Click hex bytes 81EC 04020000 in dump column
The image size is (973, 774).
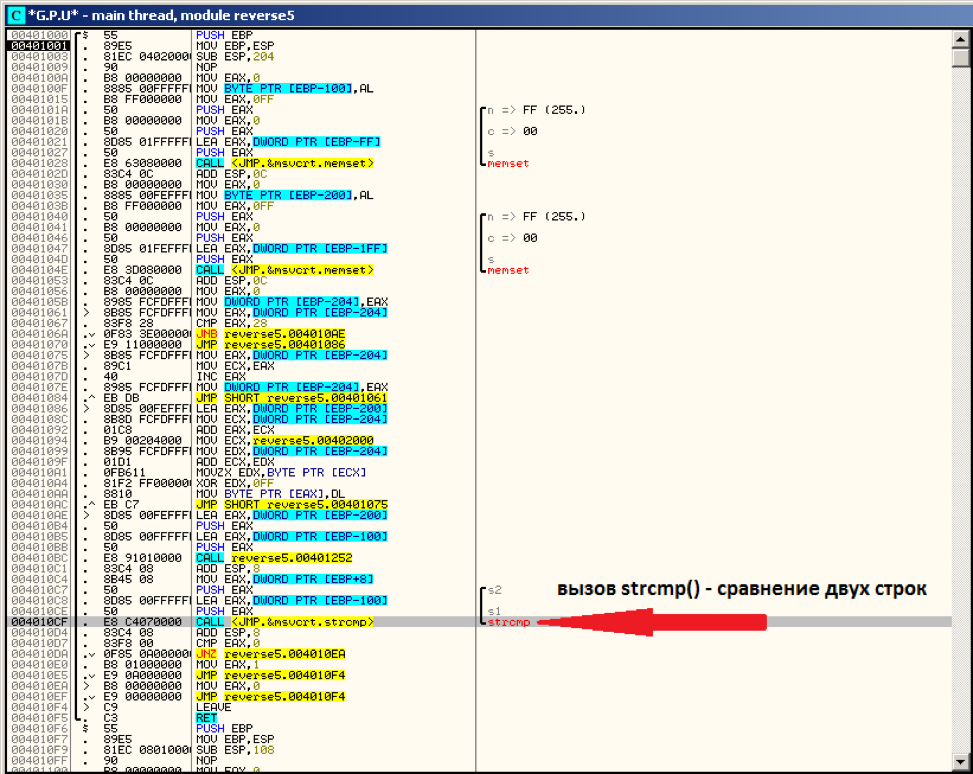pyautogui.click(x=146, y=56)
